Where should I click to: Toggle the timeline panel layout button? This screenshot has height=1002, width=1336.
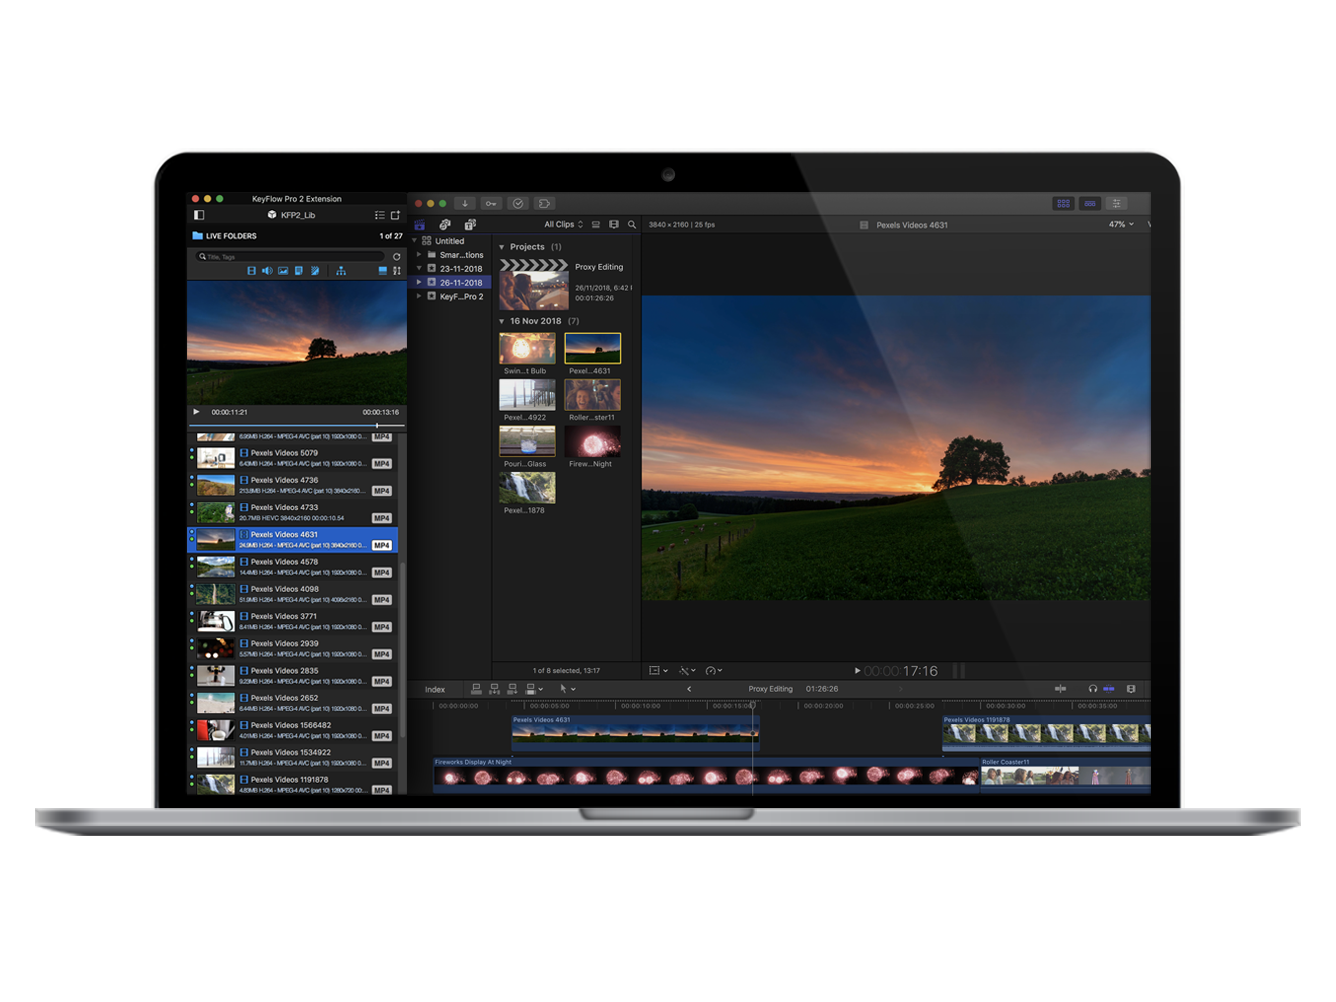1090,204
